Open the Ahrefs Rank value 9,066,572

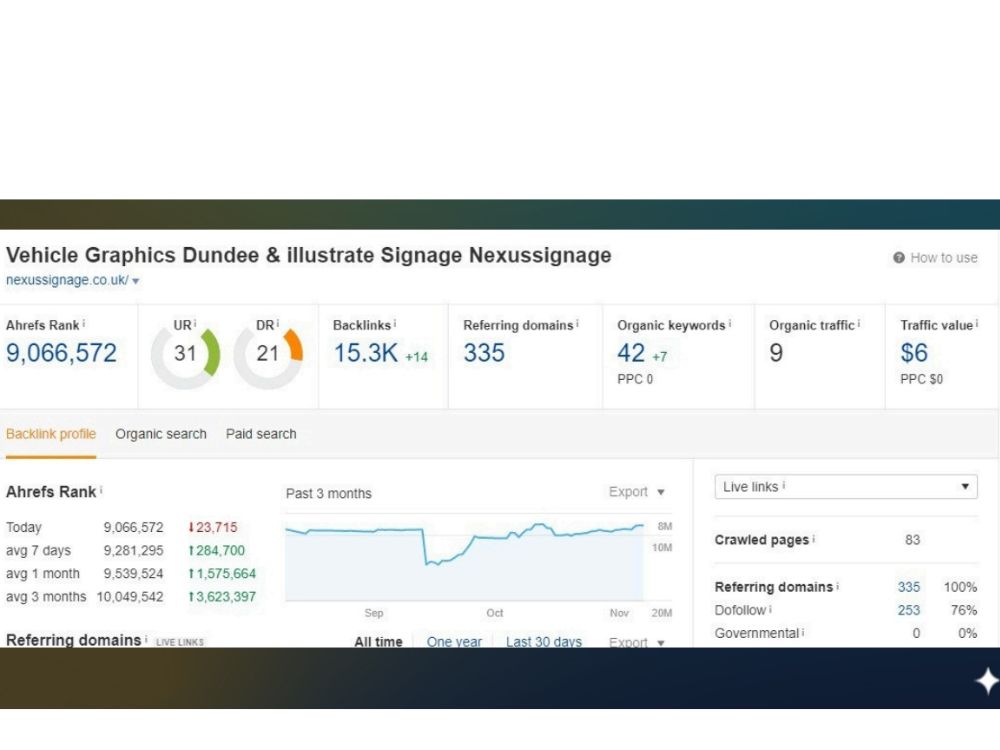click(x=61, y=353)
